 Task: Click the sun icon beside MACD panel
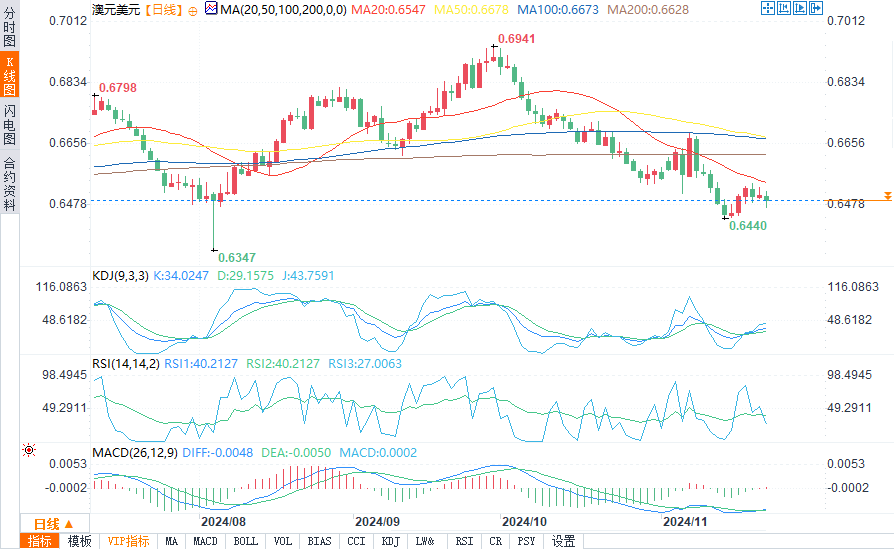pos(29,451)
